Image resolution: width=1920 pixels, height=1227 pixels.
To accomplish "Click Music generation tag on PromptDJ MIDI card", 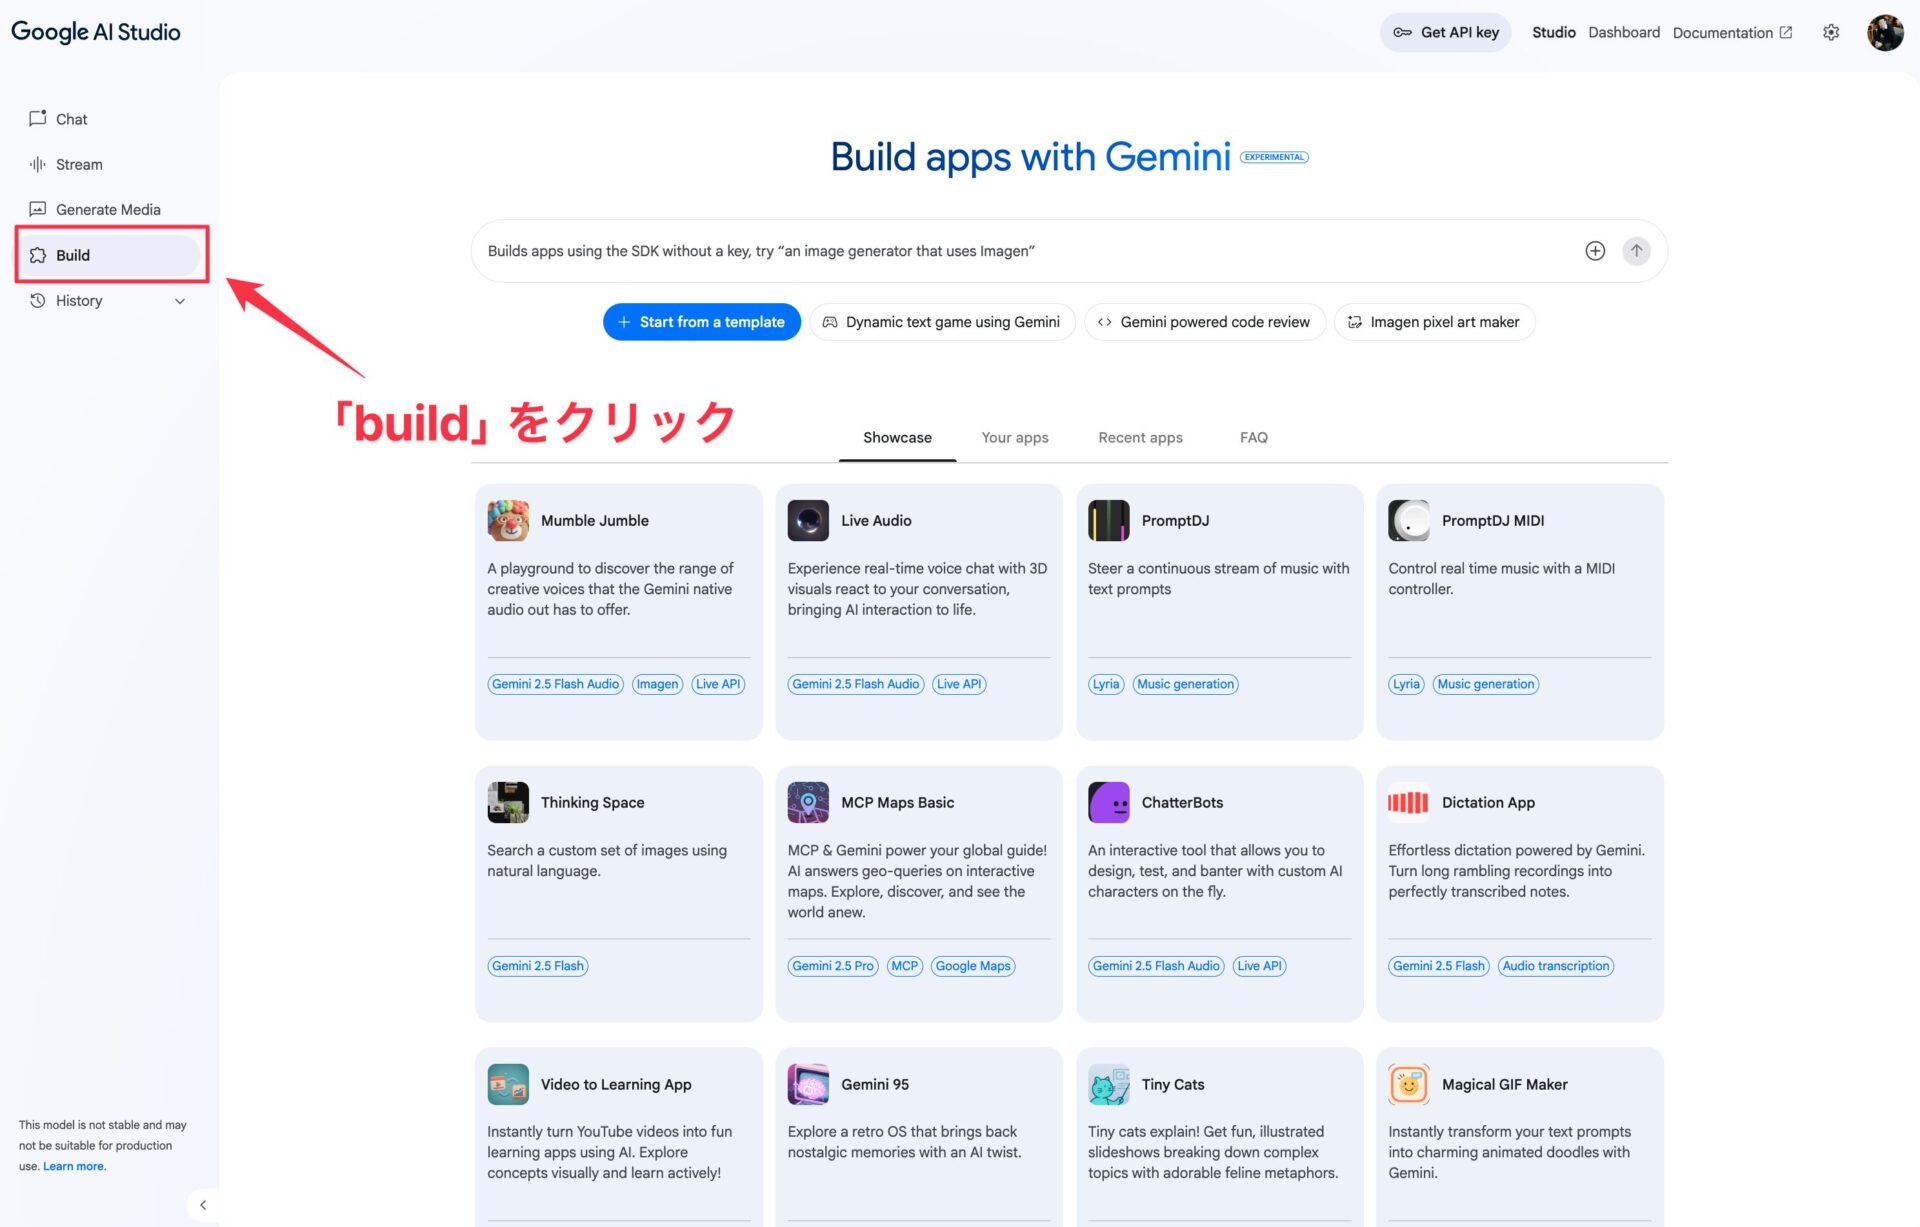I will click(1485, 684).
